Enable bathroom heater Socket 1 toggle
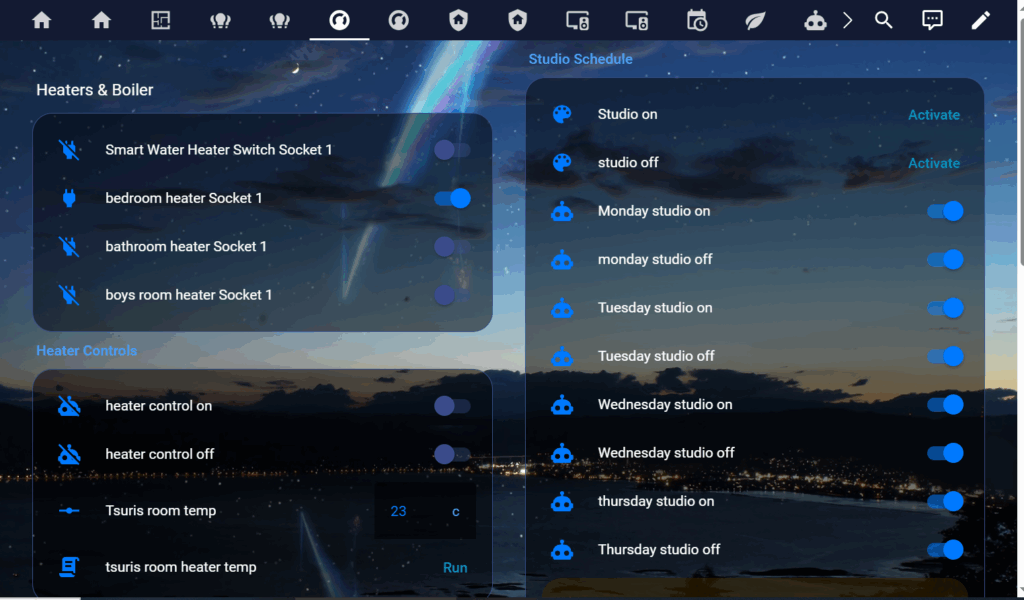The height and width of the screenshot is (600, 1024). point(452,246)
